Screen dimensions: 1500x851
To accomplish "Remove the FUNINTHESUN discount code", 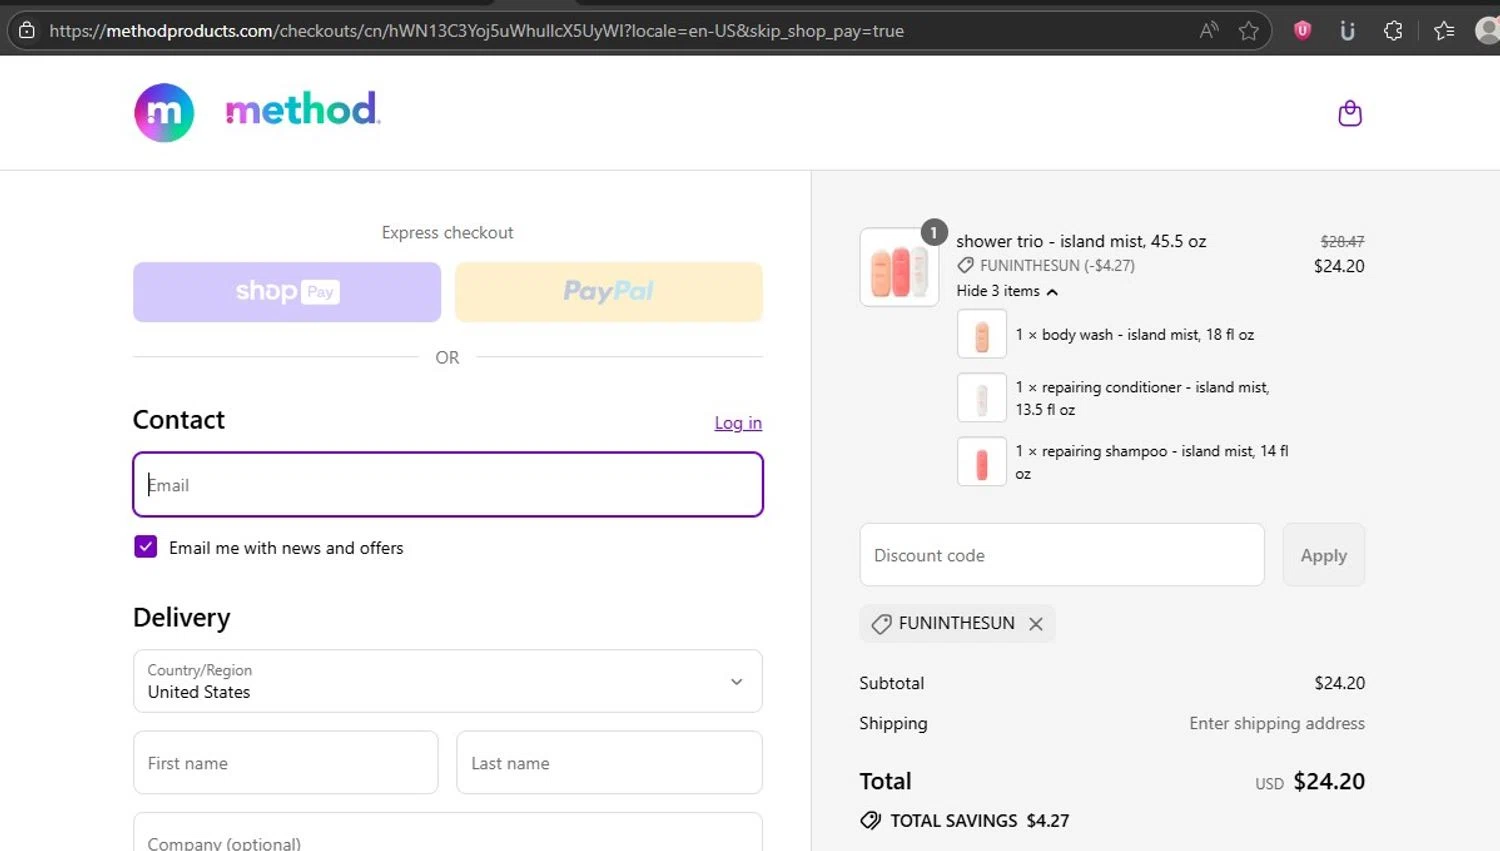I will 1036,624.
